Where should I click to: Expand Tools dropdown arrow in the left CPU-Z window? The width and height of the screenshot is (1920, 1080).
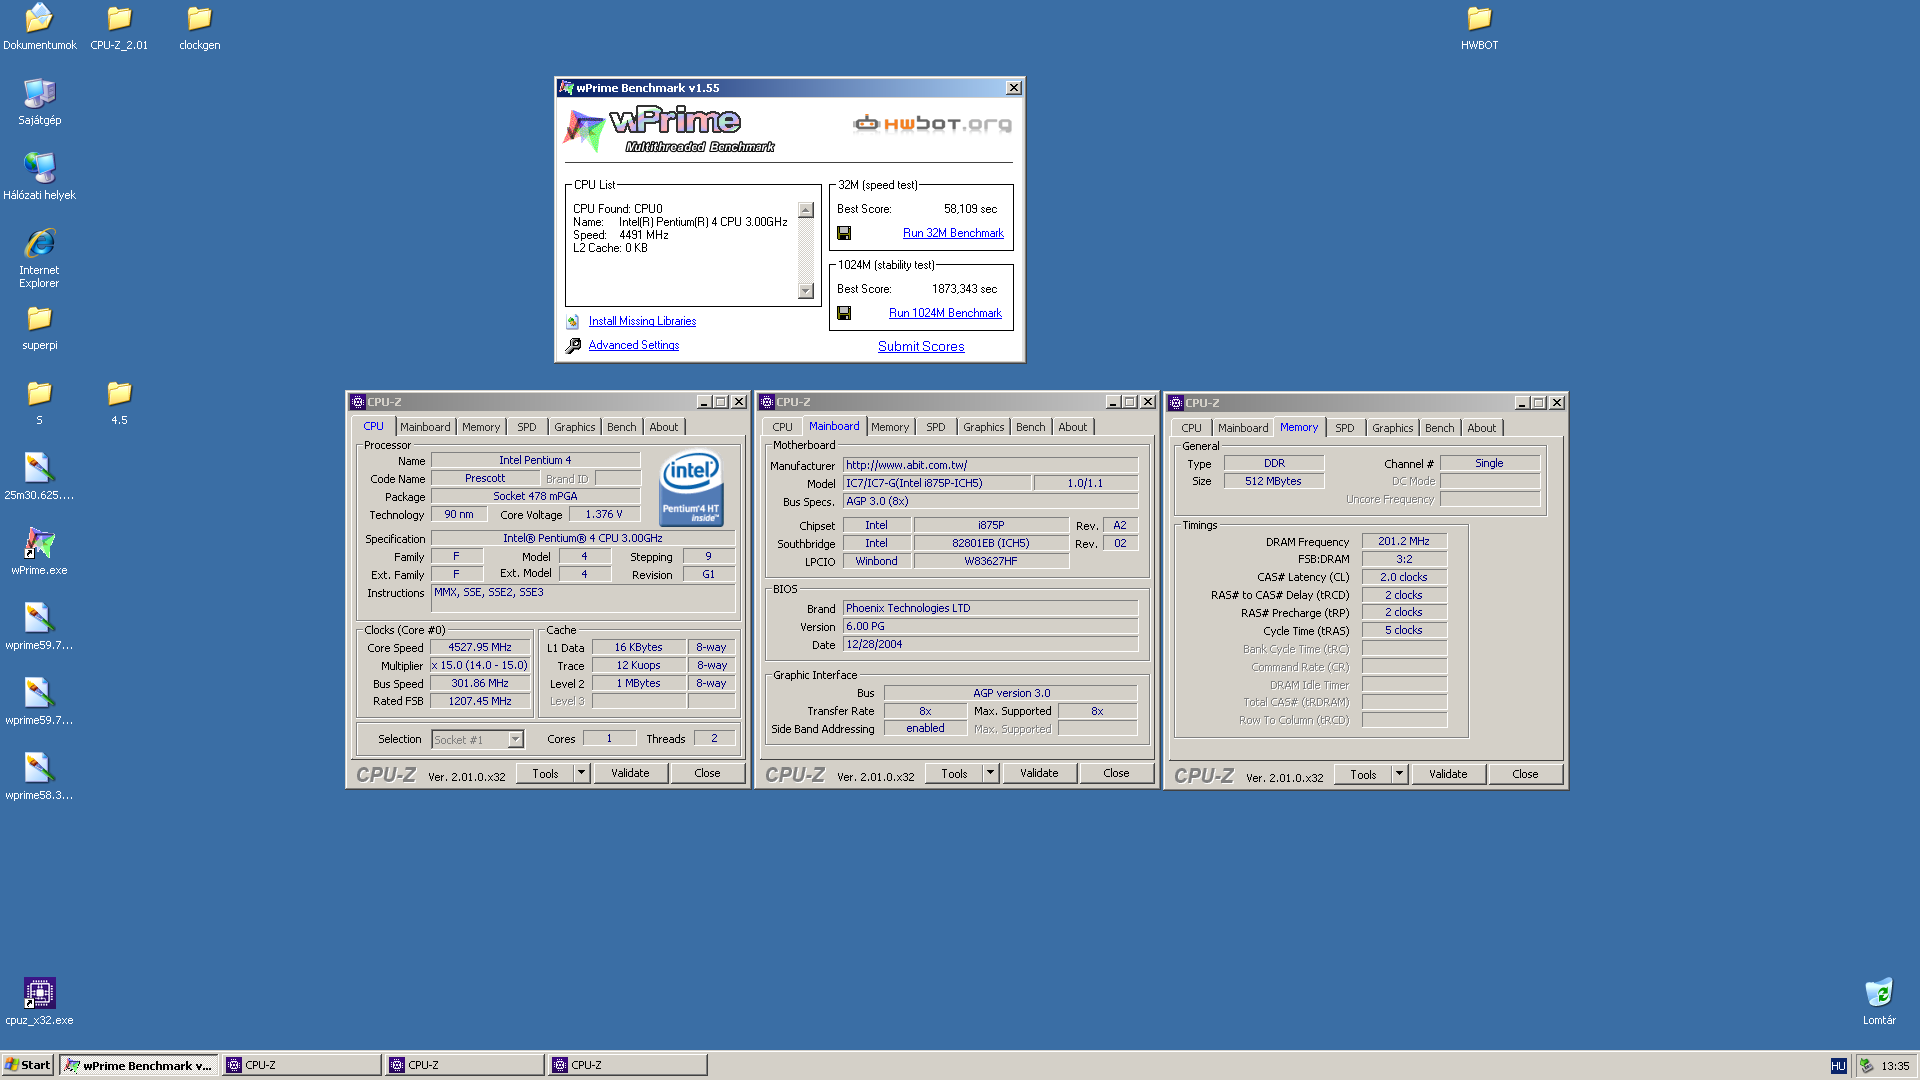click(581, 773)
